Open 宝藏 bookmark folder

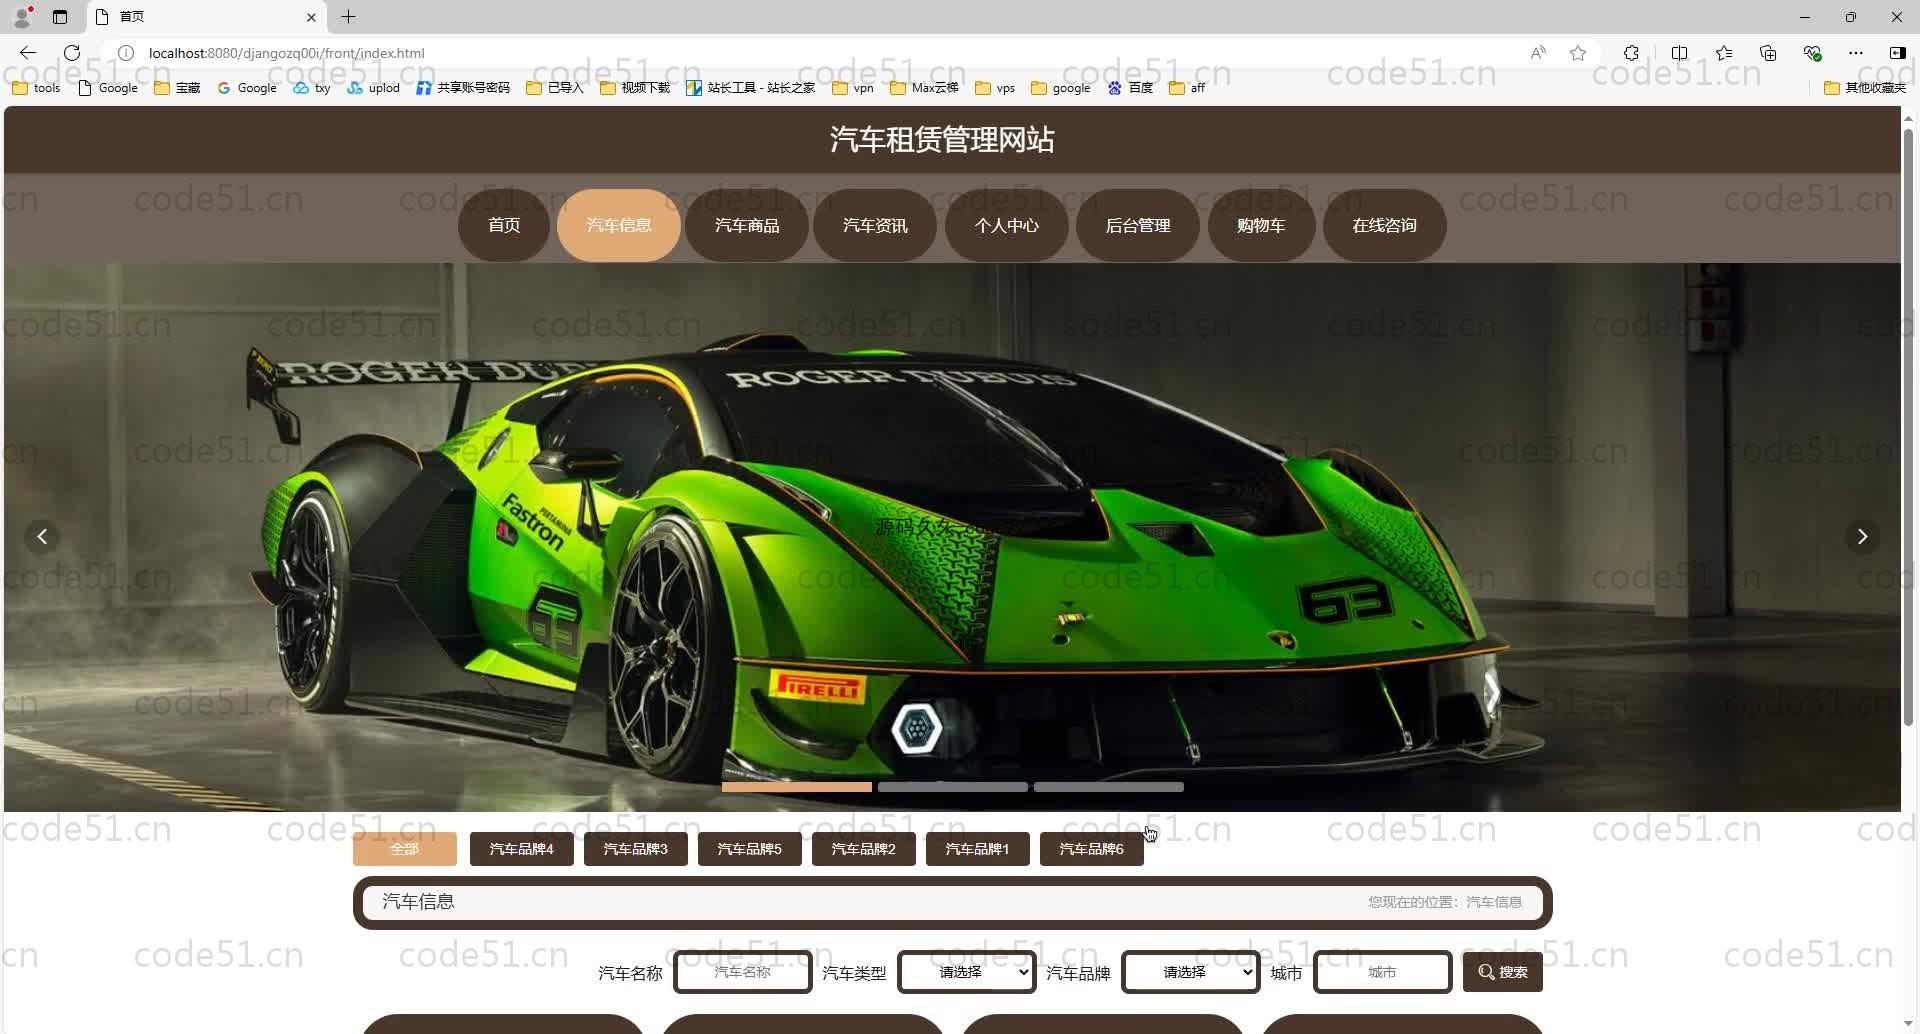177,88
